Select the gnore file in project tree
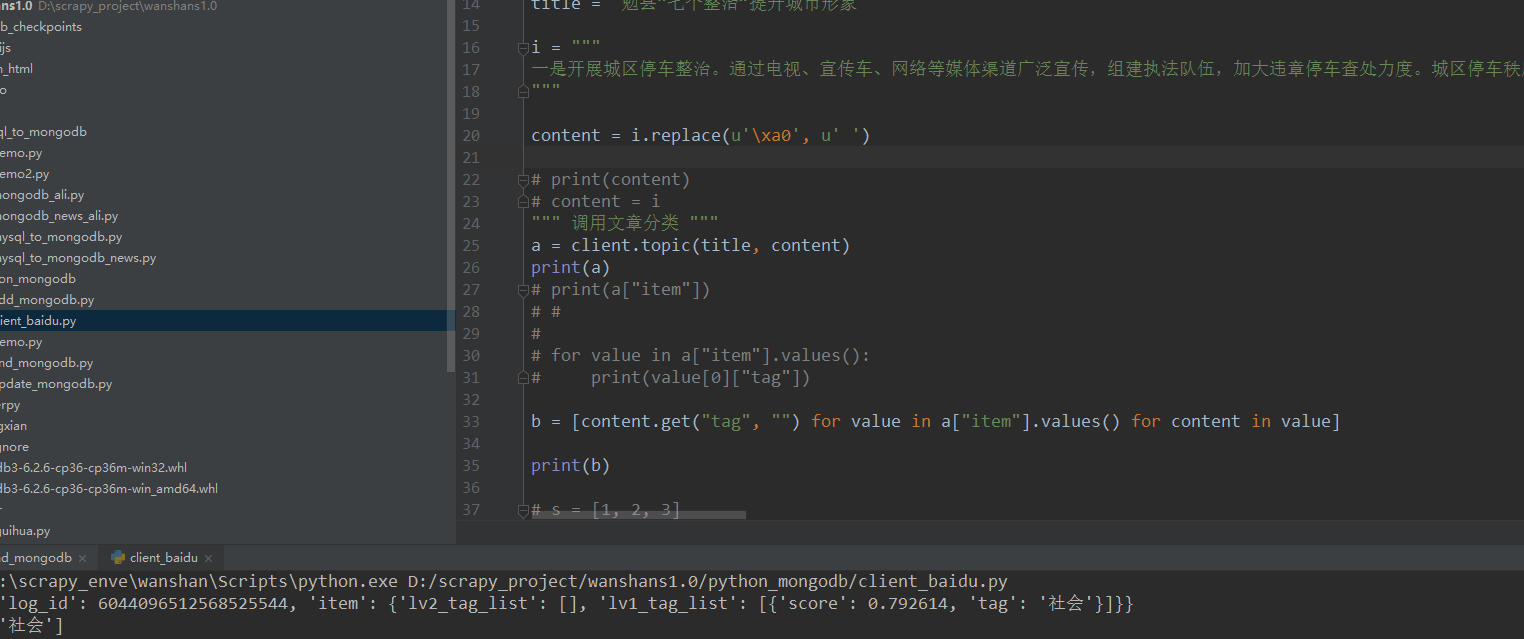This screenshot has width=1524, height=639. click(15, 447)
